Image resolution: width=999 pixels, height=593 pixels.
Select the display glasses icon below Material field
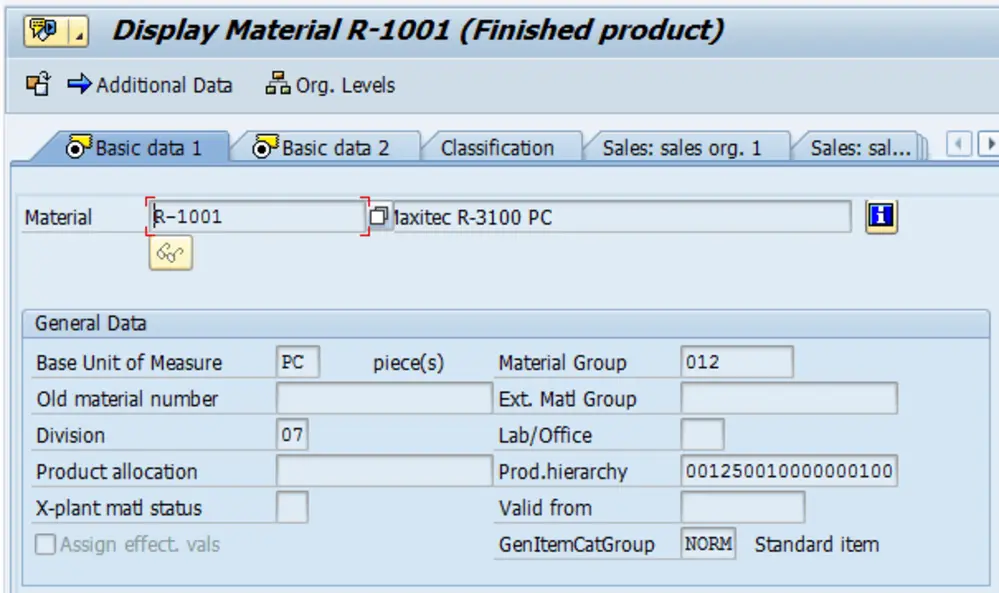click(x=169, y=255)
